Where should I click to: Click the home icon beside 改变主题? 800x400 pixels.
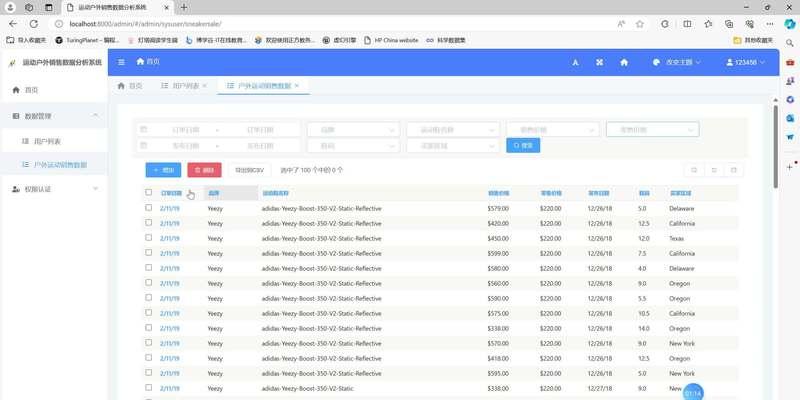[624, 62]
